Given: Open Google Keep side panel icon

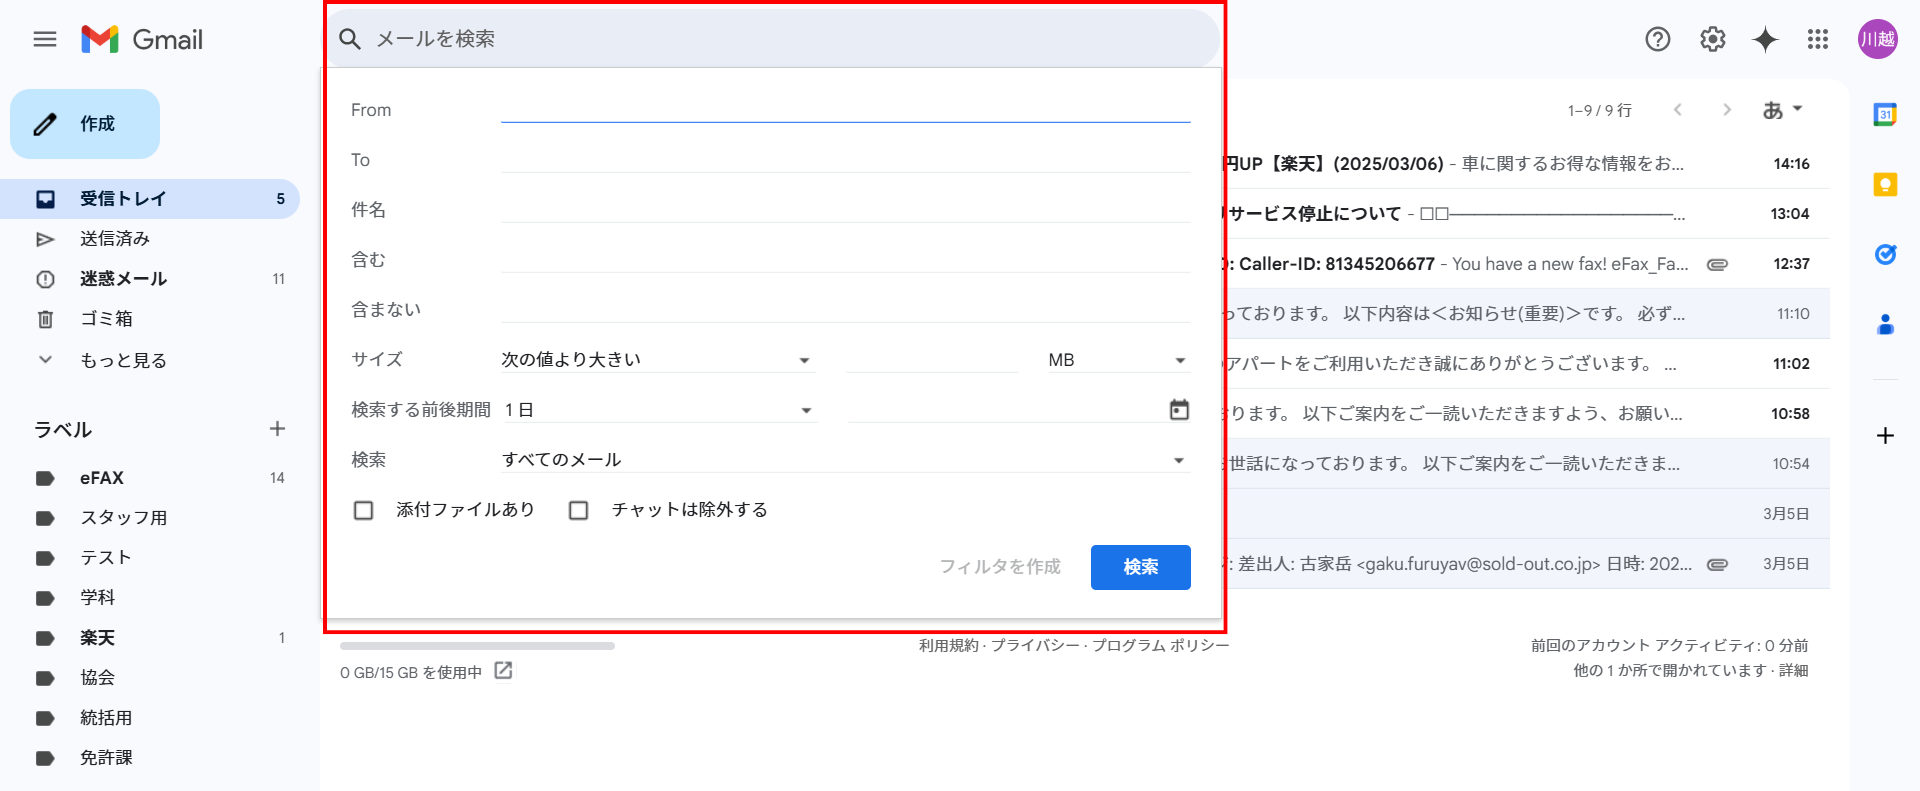Looking at the screenshot, I should pyautogui.click(x=1885, y=184).
